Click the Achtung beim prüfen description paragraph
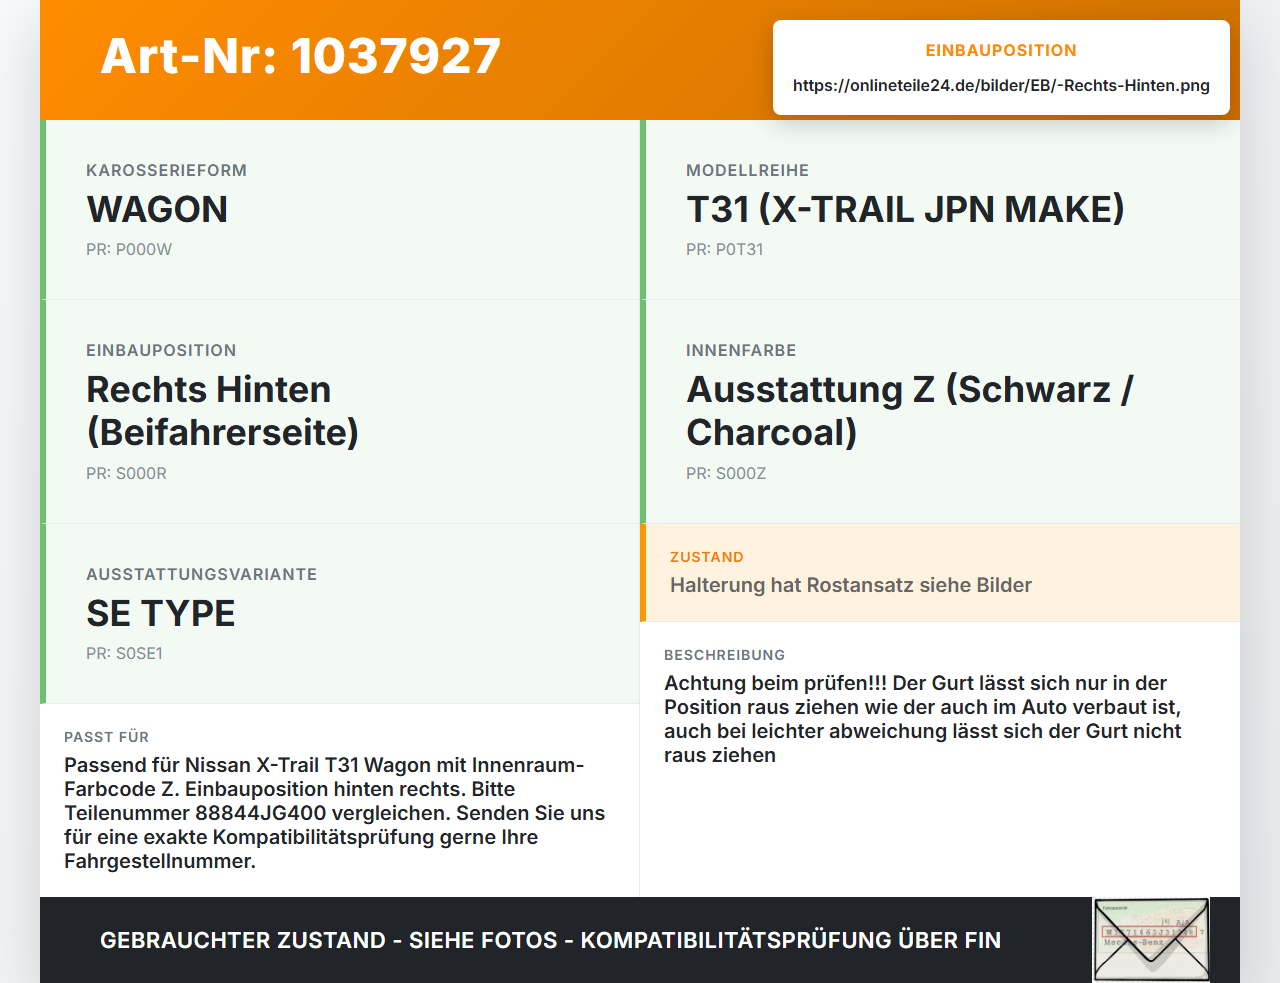 click(x=923, y=720)
